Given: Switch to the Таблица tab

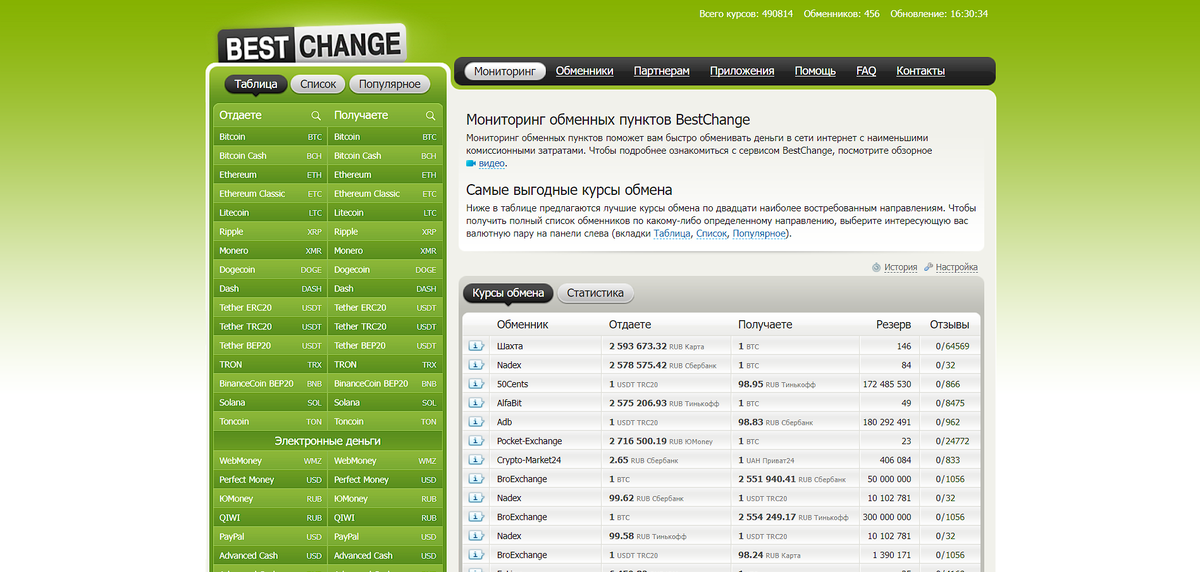Looking at the screenshot, I should [256, 84].
